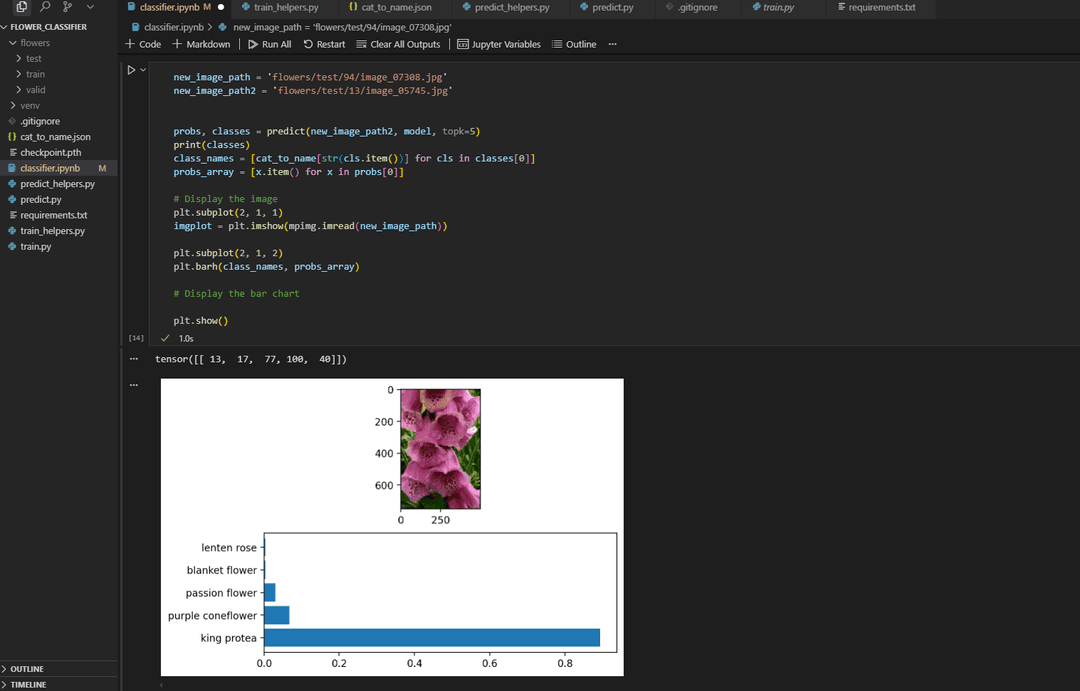The height and width of the screenshot is (691, 1080).
Task: Open the run options chevron next to cell play button
Action: click(142, 69)
